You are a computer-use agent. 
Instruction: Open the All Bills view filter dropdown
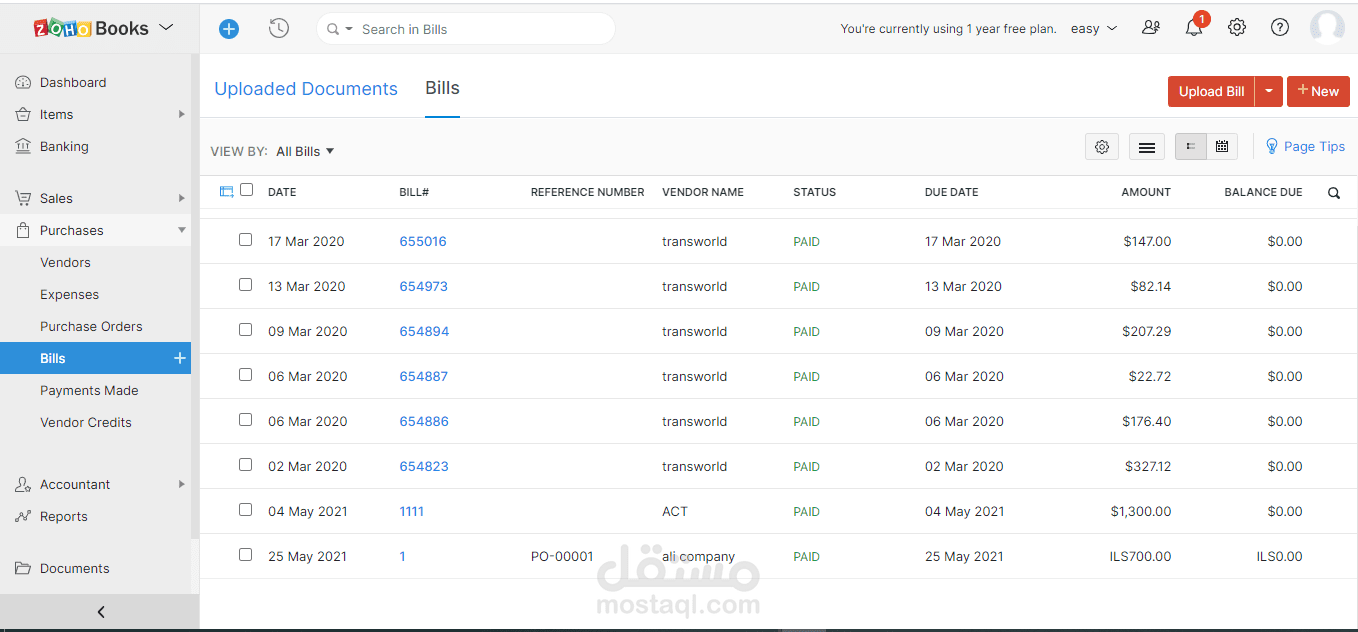(305, 151)
